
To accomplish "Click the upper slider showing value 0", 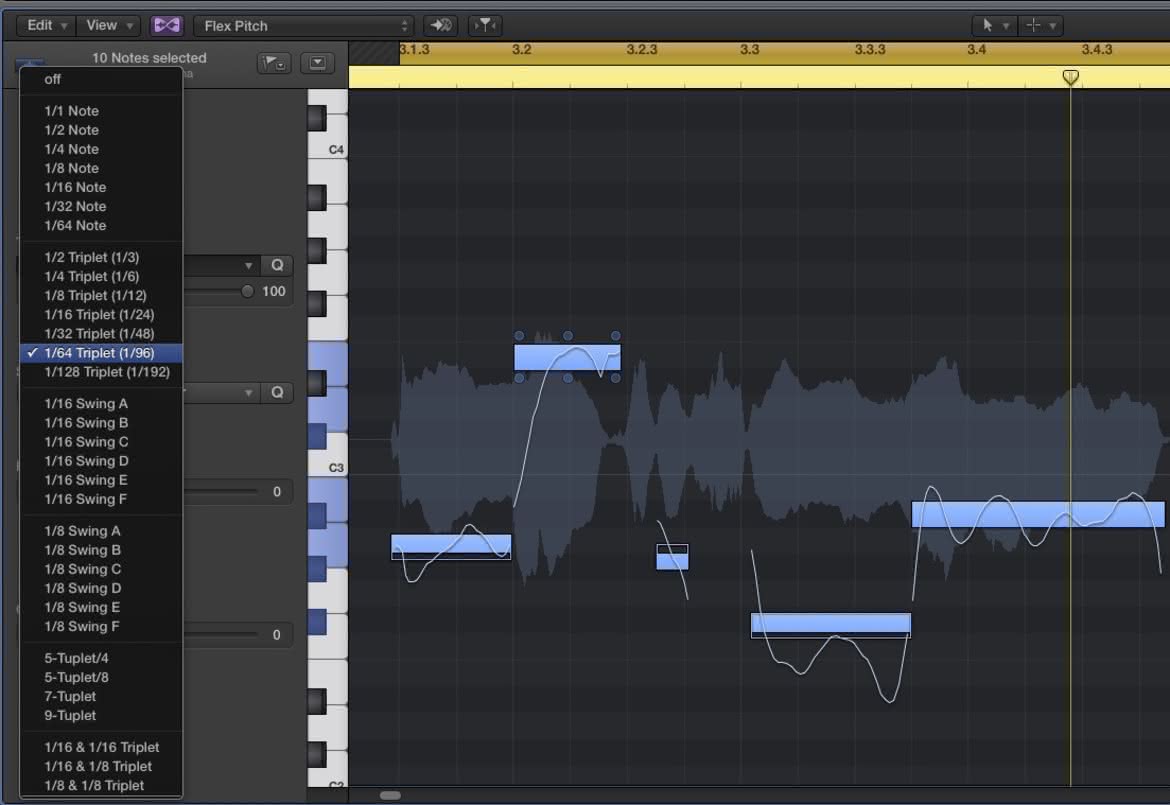I will (x=221, y=491).
